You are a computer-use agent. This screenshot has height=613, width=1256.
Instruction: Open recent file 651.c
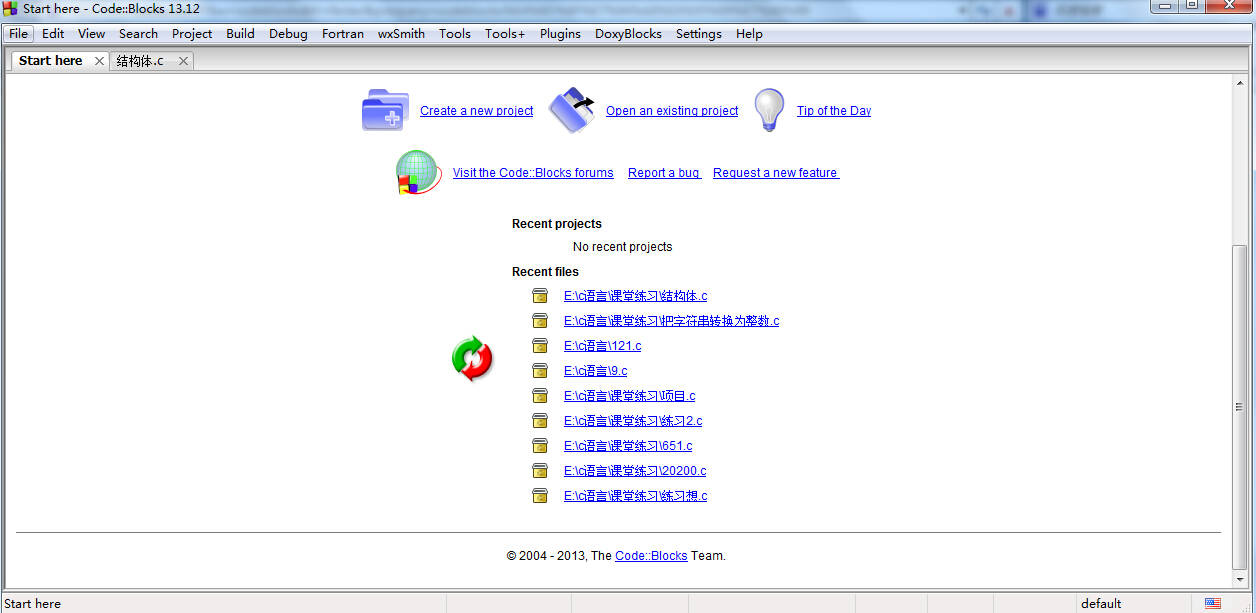click(x=628, y=446)
